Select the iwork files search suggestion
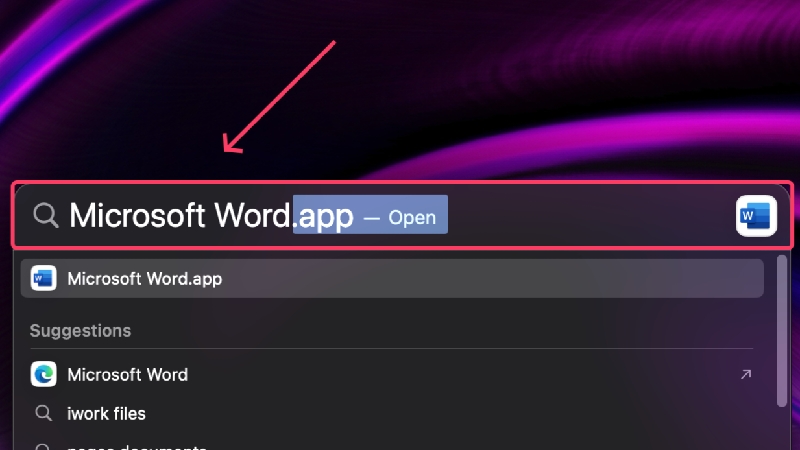 coord(392,413)
